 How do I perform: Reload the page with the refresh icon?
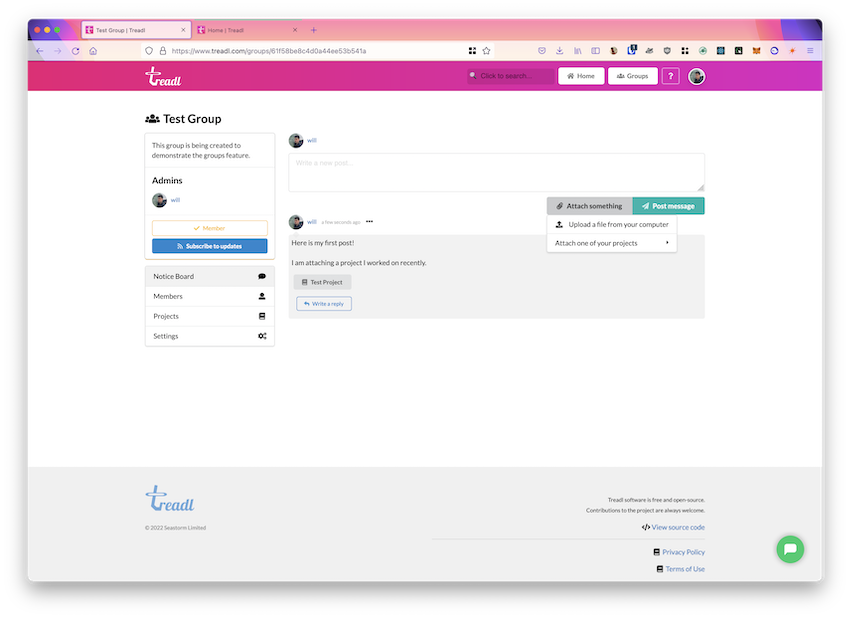[x=75, y=51]
